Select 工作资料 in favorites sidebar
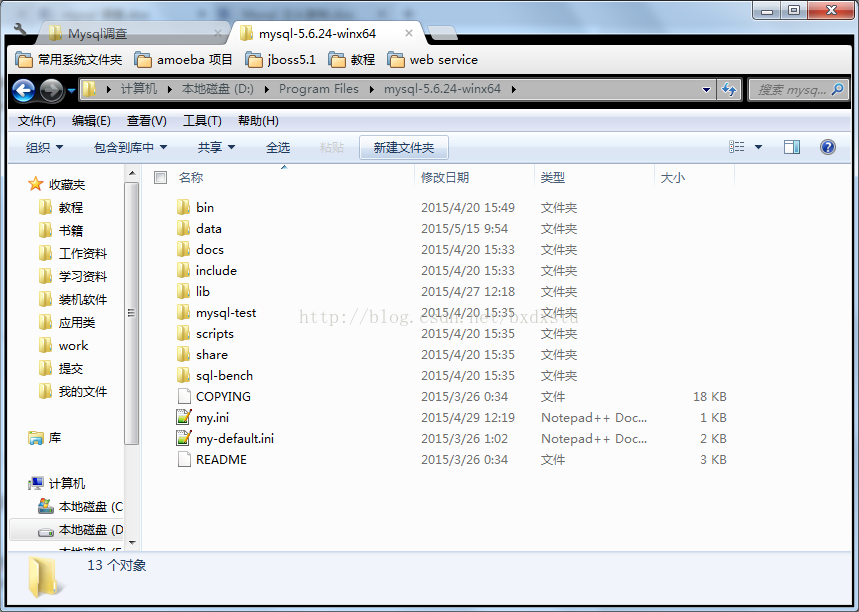859x612 pixels. pyautogui.click(x=73, y=254)
